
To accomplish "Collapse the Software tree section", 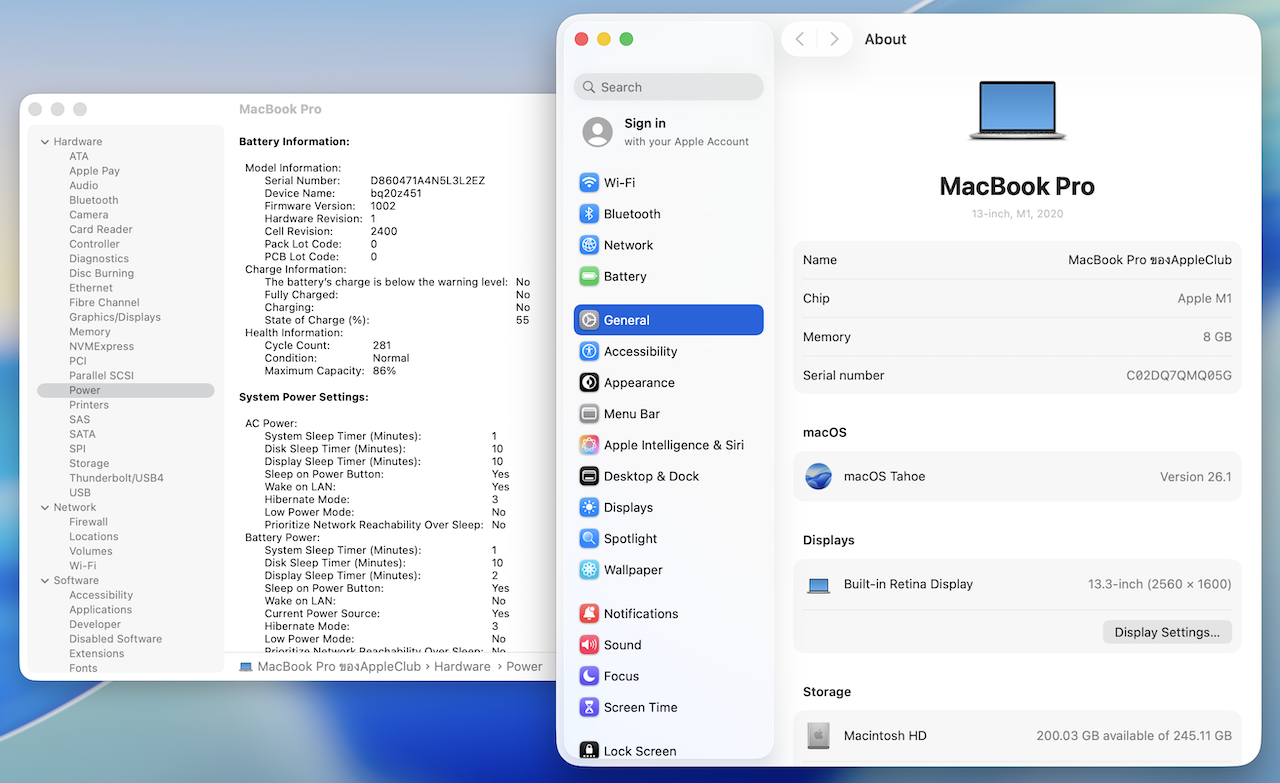I will (x=45, y=581).
